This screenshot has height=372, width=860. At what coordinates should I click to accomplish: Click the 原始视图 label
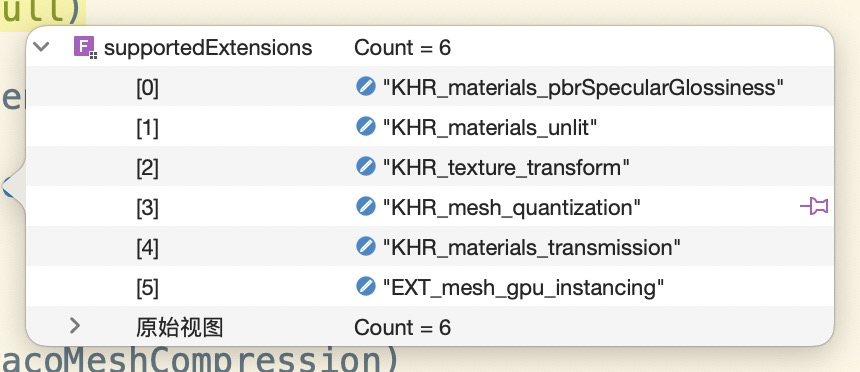[x=180, y=328]
